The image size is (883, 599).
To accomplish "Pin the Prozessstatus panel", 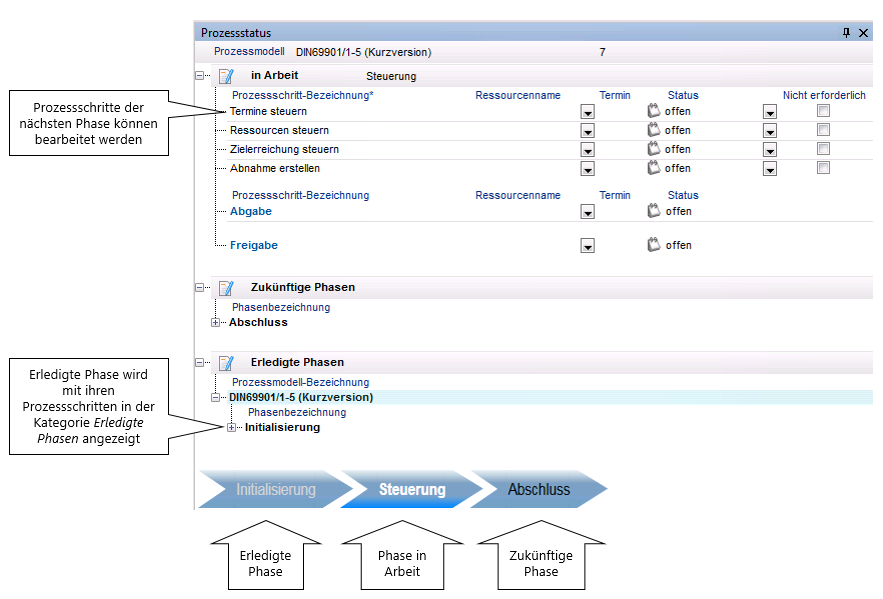I will coord(847,33).
